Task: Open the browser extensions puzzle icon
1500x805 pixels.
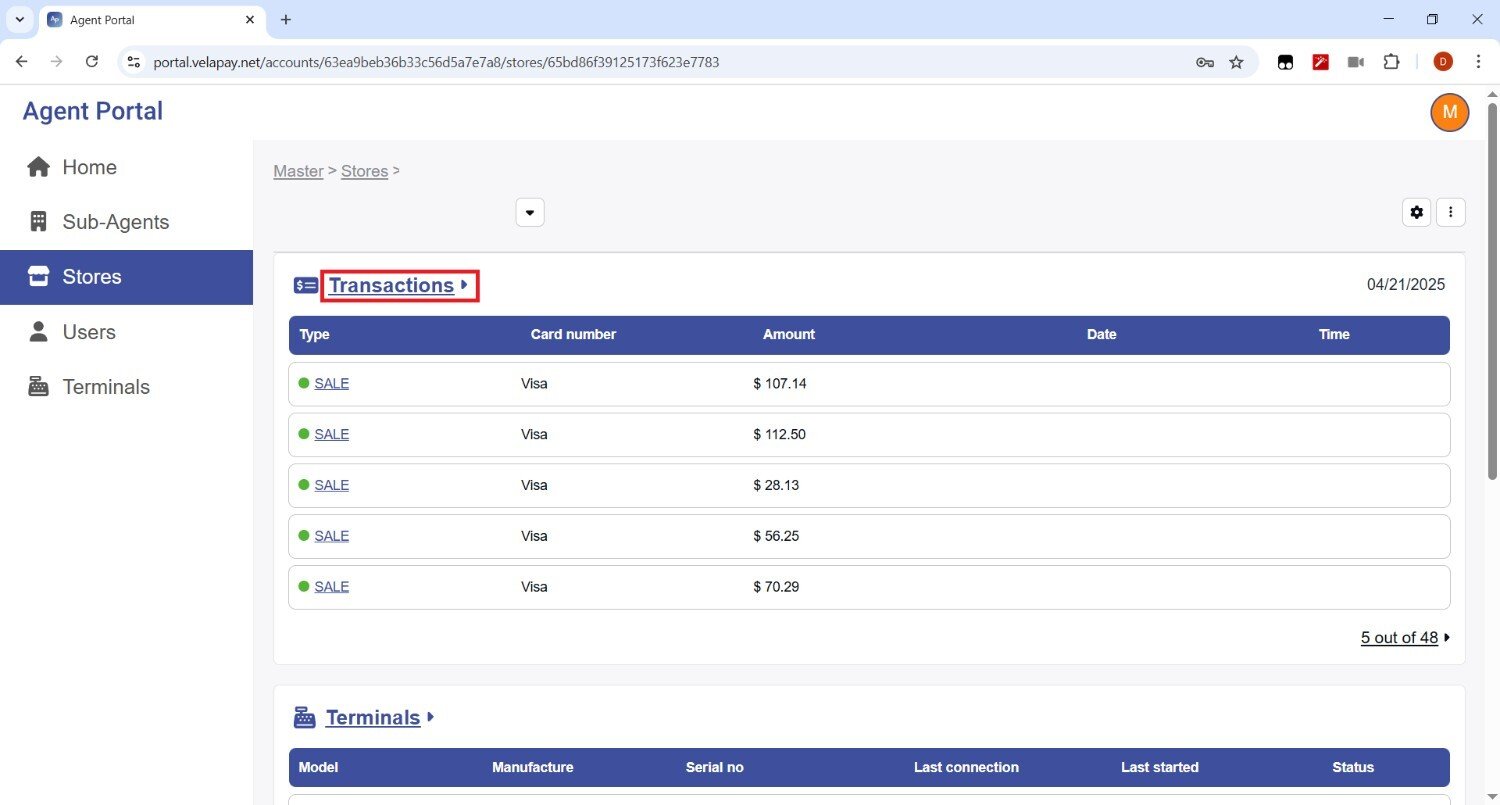Action: (1391, 62)
